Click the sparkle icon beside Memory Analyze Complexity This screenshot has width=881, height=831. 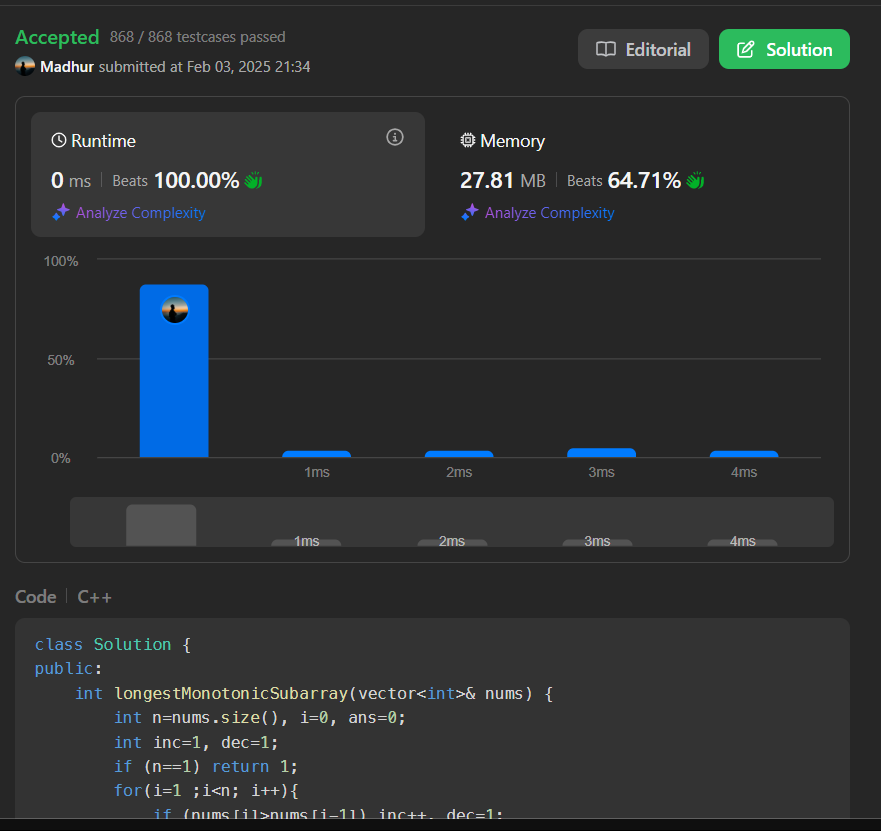pyautogui.click(x=470, y=212)
